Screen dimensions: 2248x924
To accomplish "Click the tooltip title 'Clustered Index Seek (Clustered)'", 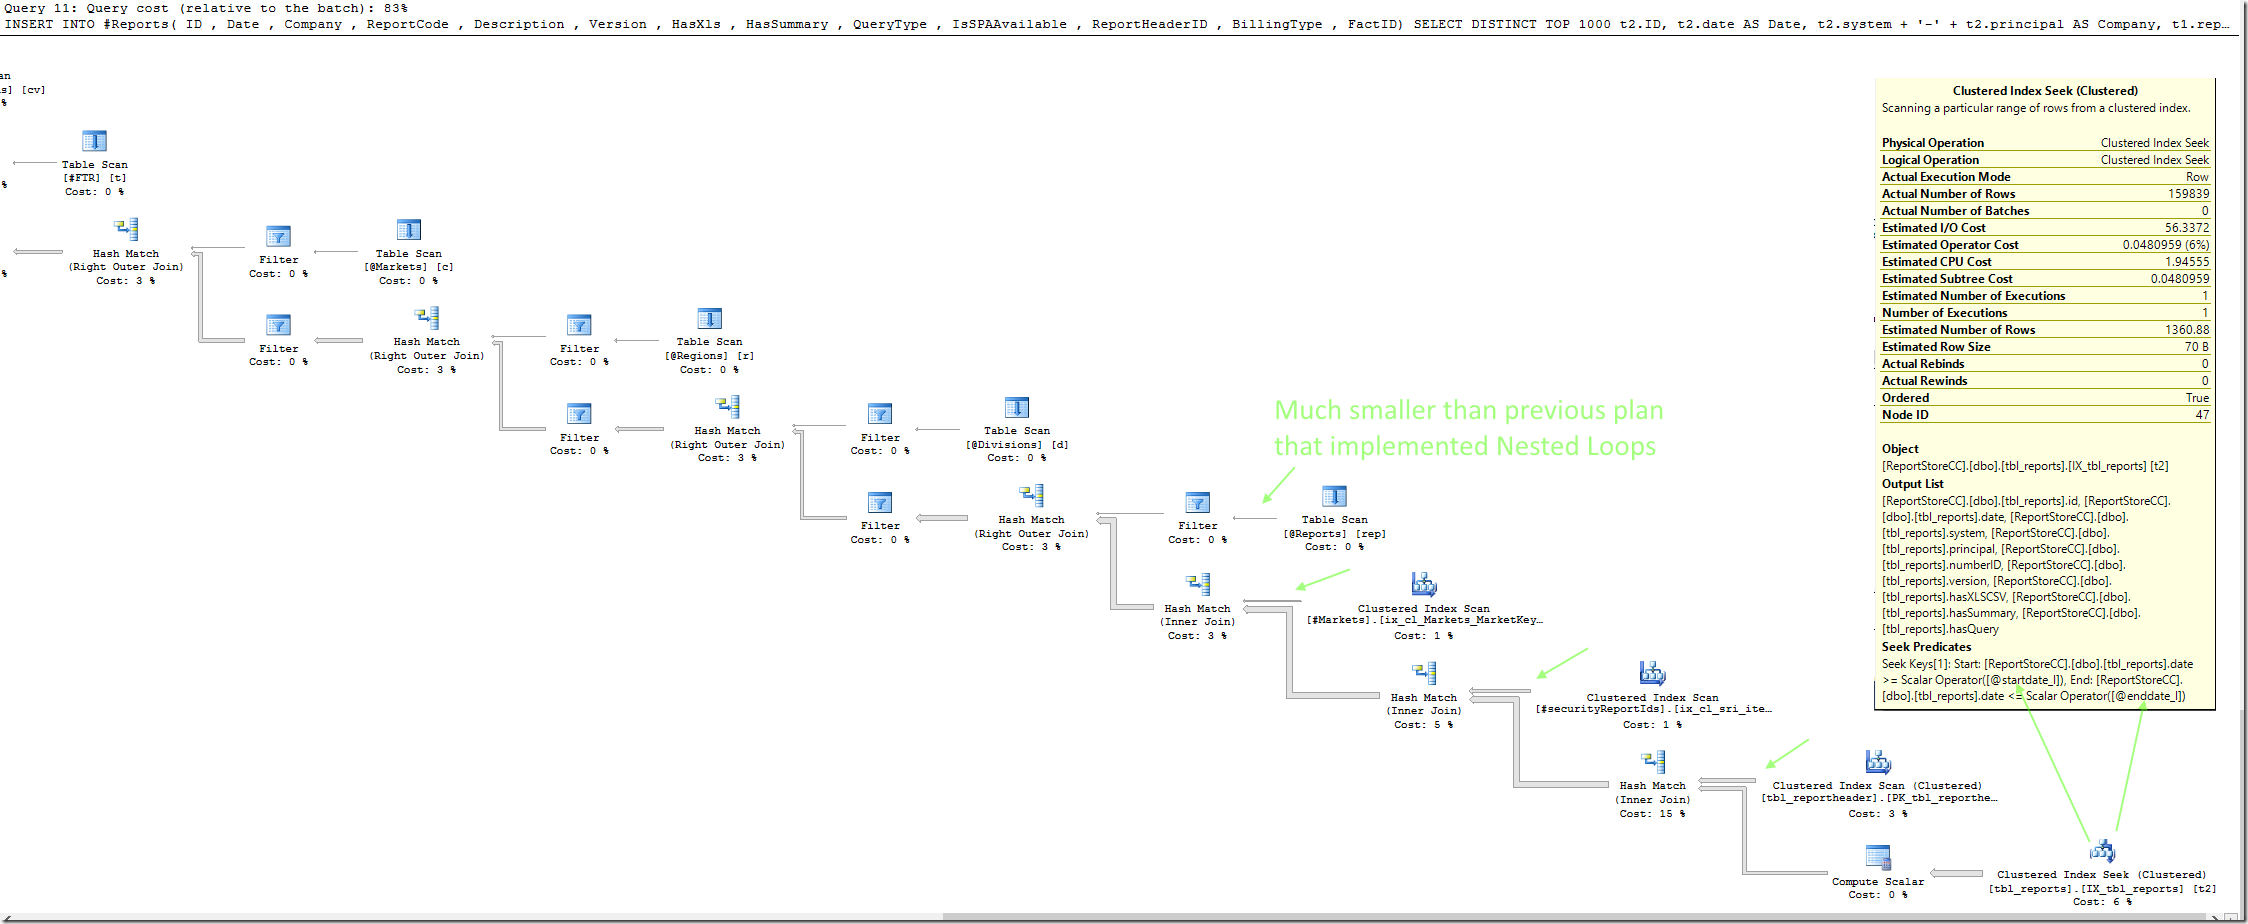I will point(2045,91).
